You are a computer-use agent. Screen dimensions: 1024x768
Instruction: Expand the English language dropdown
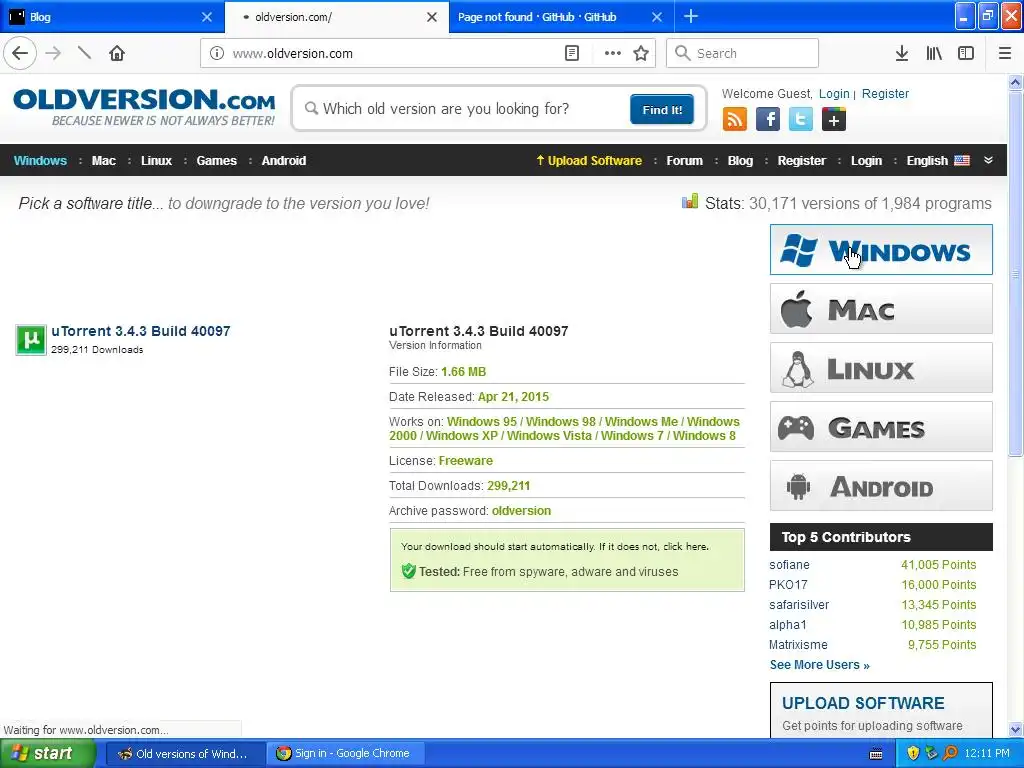tap(938, 161)
